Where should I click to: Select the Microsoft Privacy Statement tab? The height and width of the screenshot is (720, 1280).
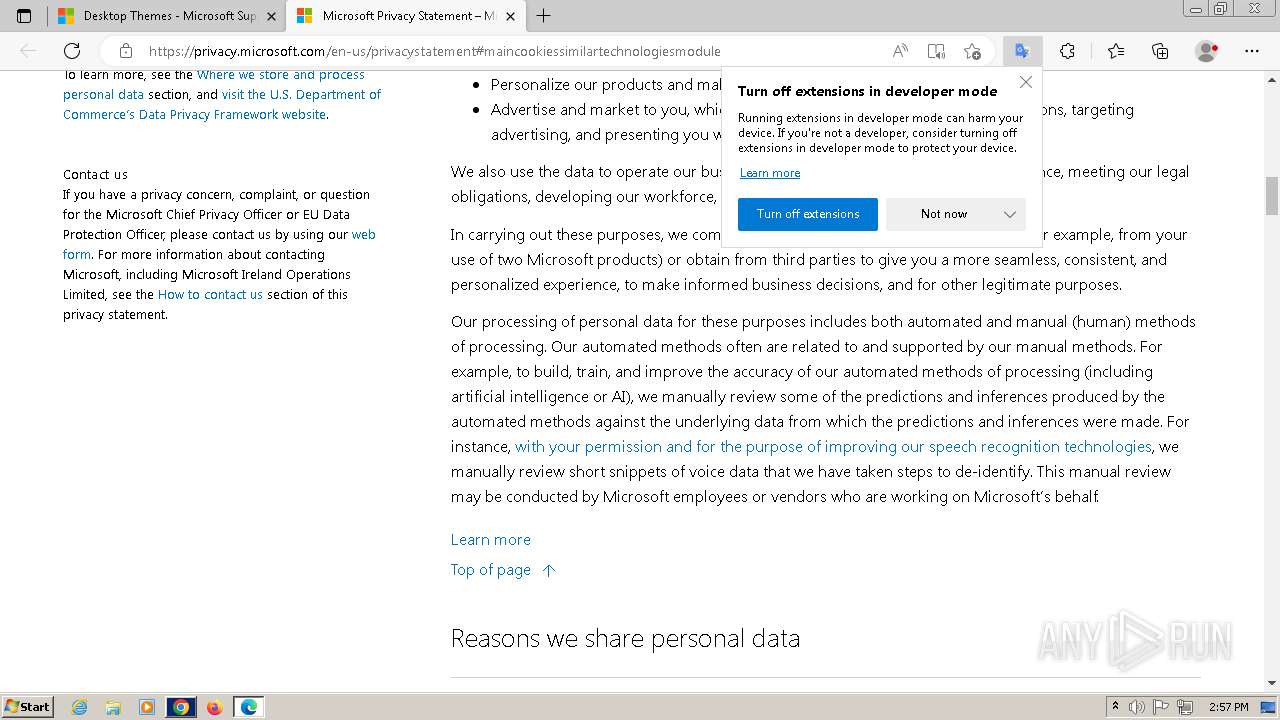click(x=404, y=16)
